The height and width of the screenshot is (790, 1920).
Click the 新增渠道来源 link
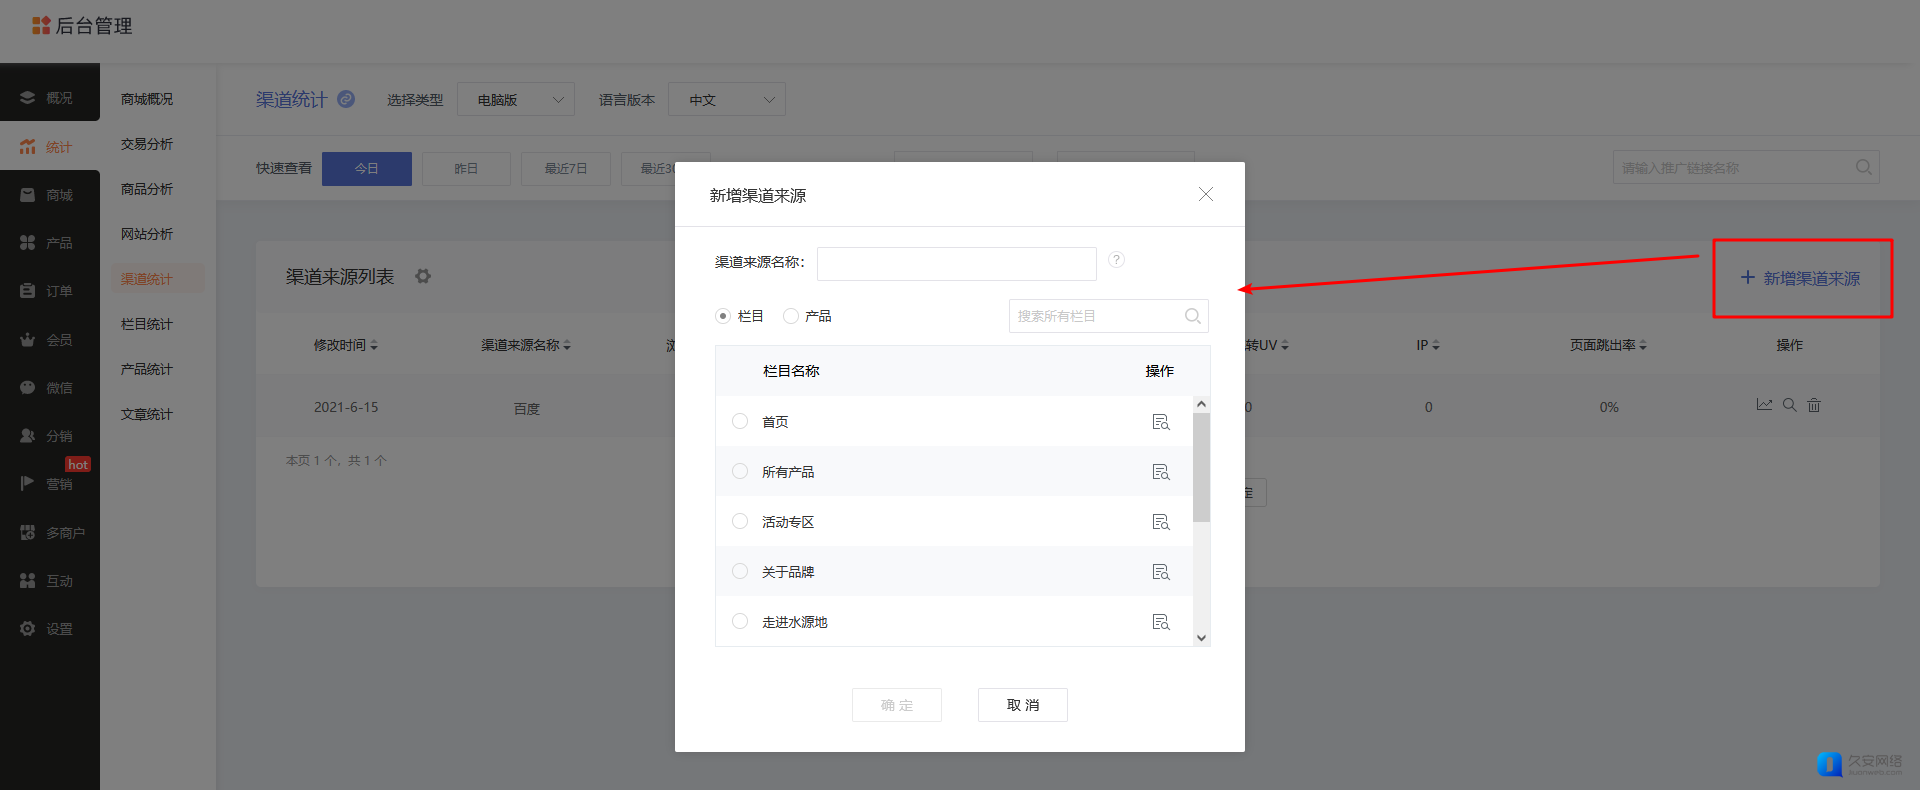click(1801, 278)
